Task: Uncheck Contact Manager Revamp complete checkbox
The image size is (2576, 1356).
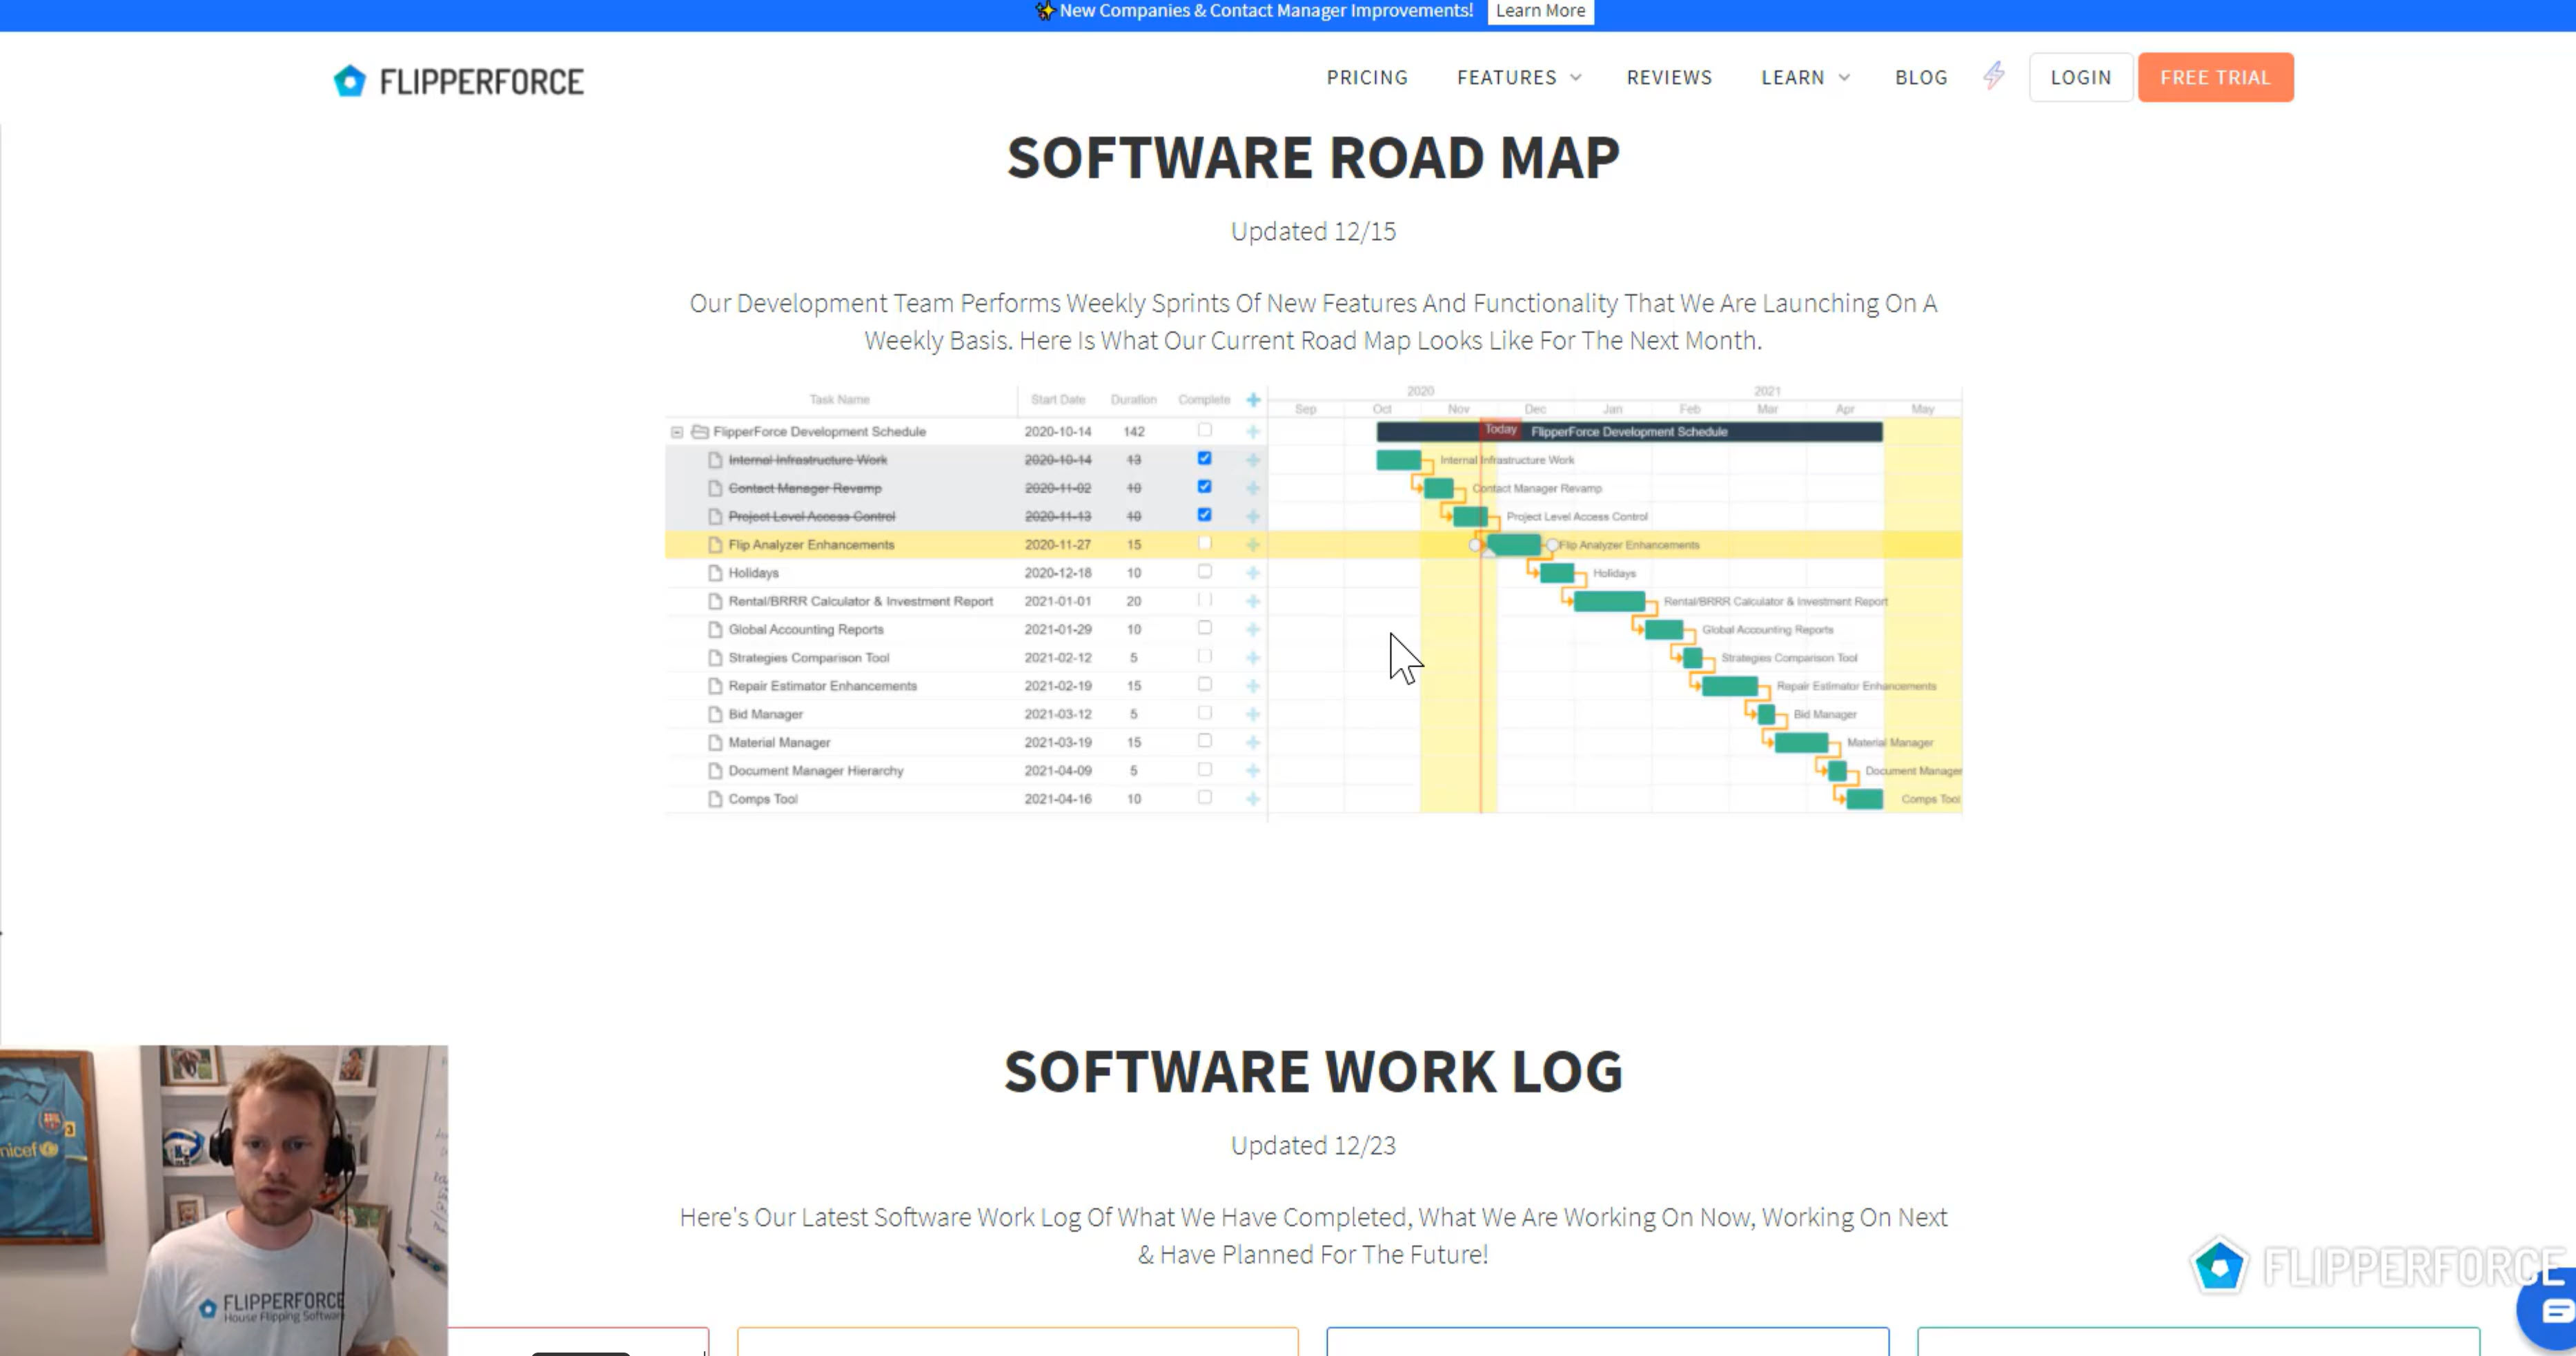Action: tap(1205, 486)
